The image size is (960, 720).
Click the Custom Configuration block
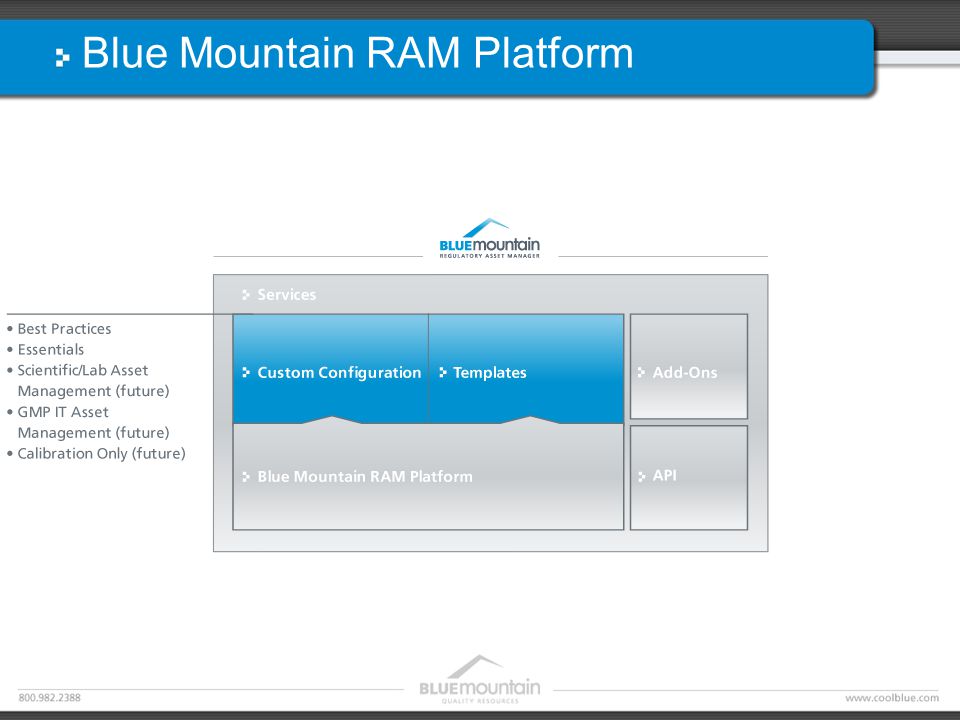(331, 369)
